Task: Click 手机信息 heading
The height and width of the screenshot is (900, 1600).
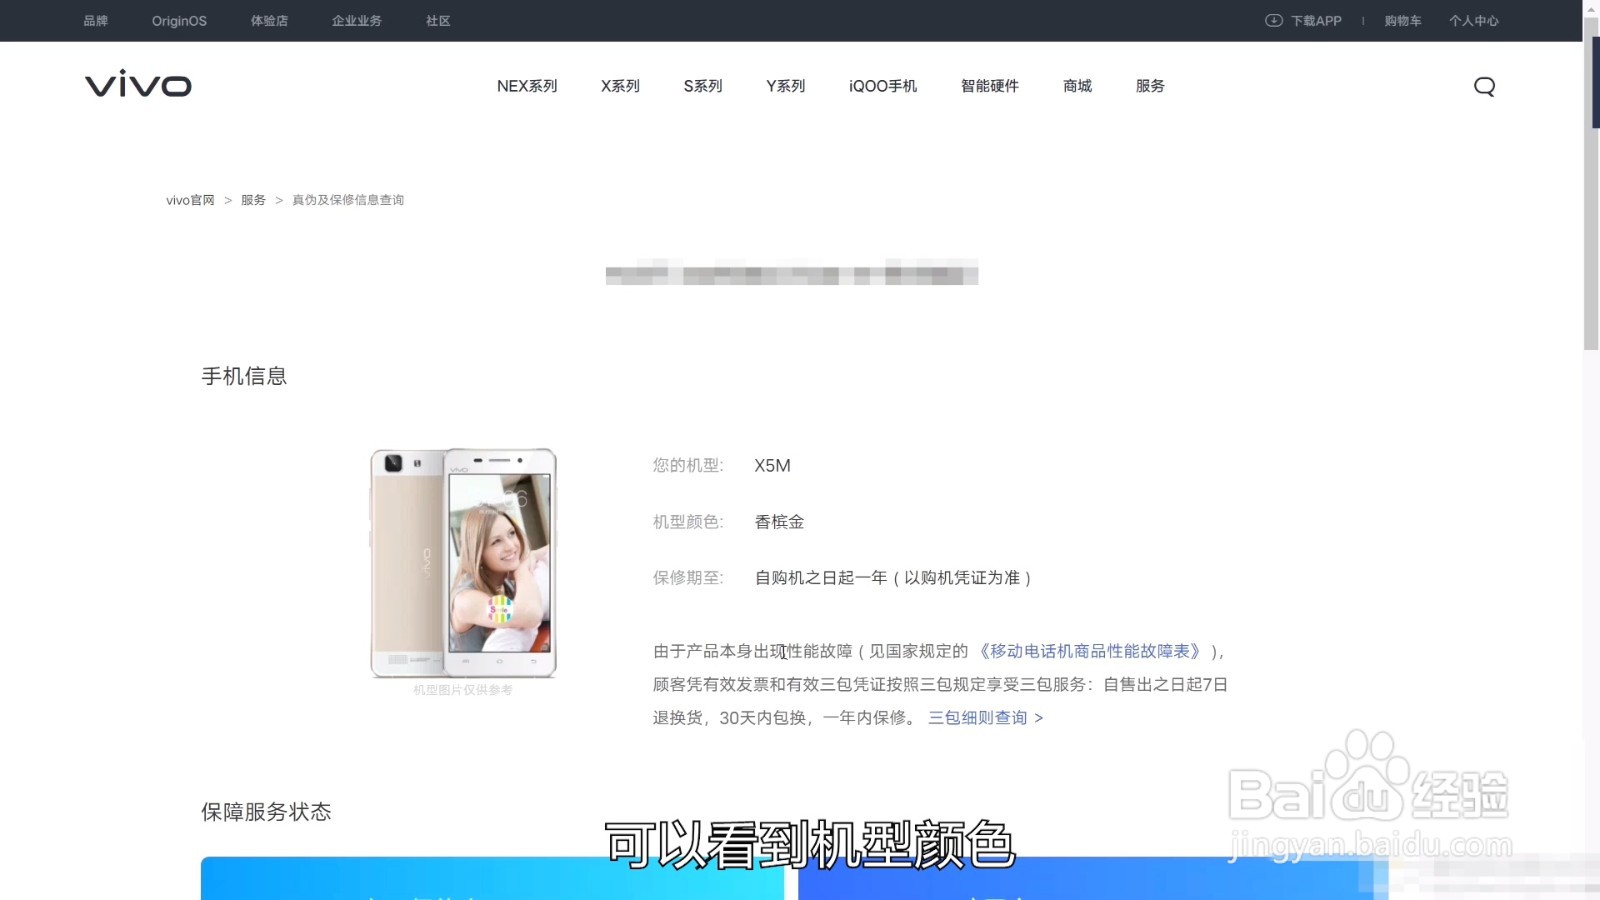Action: (x=244, y=376)
